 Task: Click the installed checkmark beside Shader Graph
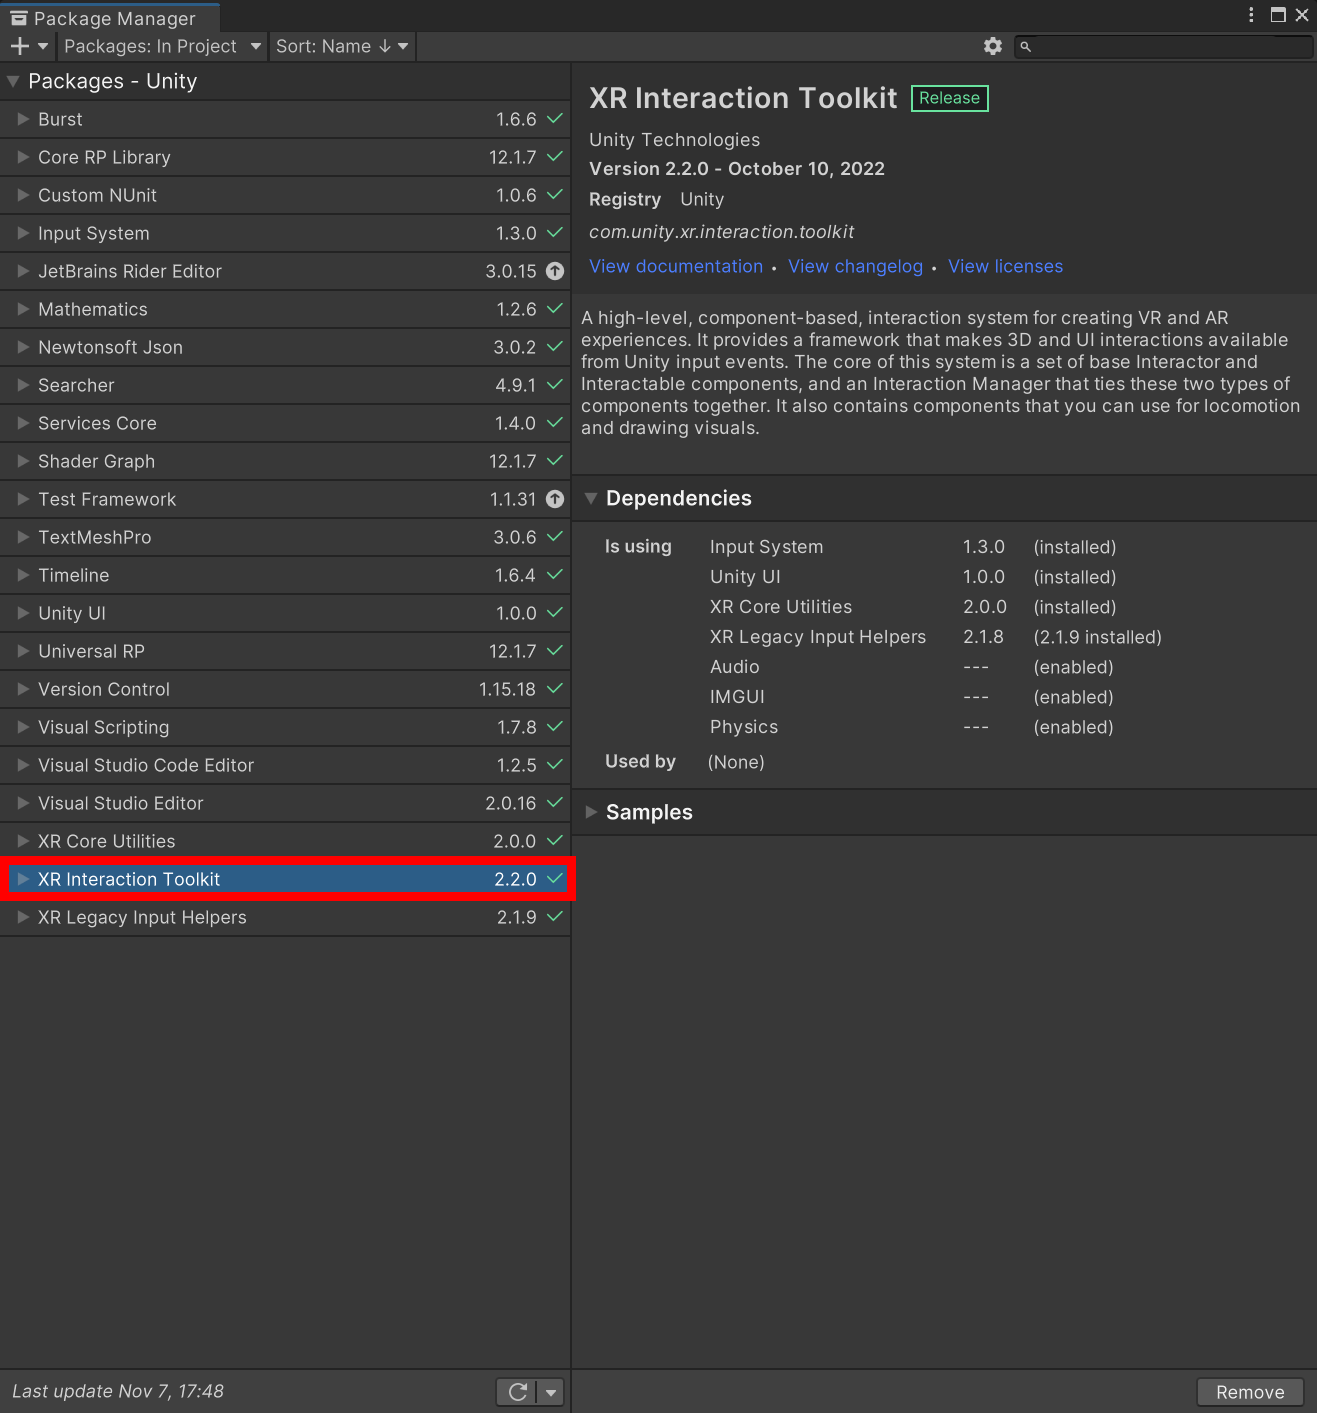[x=555, y=461]
